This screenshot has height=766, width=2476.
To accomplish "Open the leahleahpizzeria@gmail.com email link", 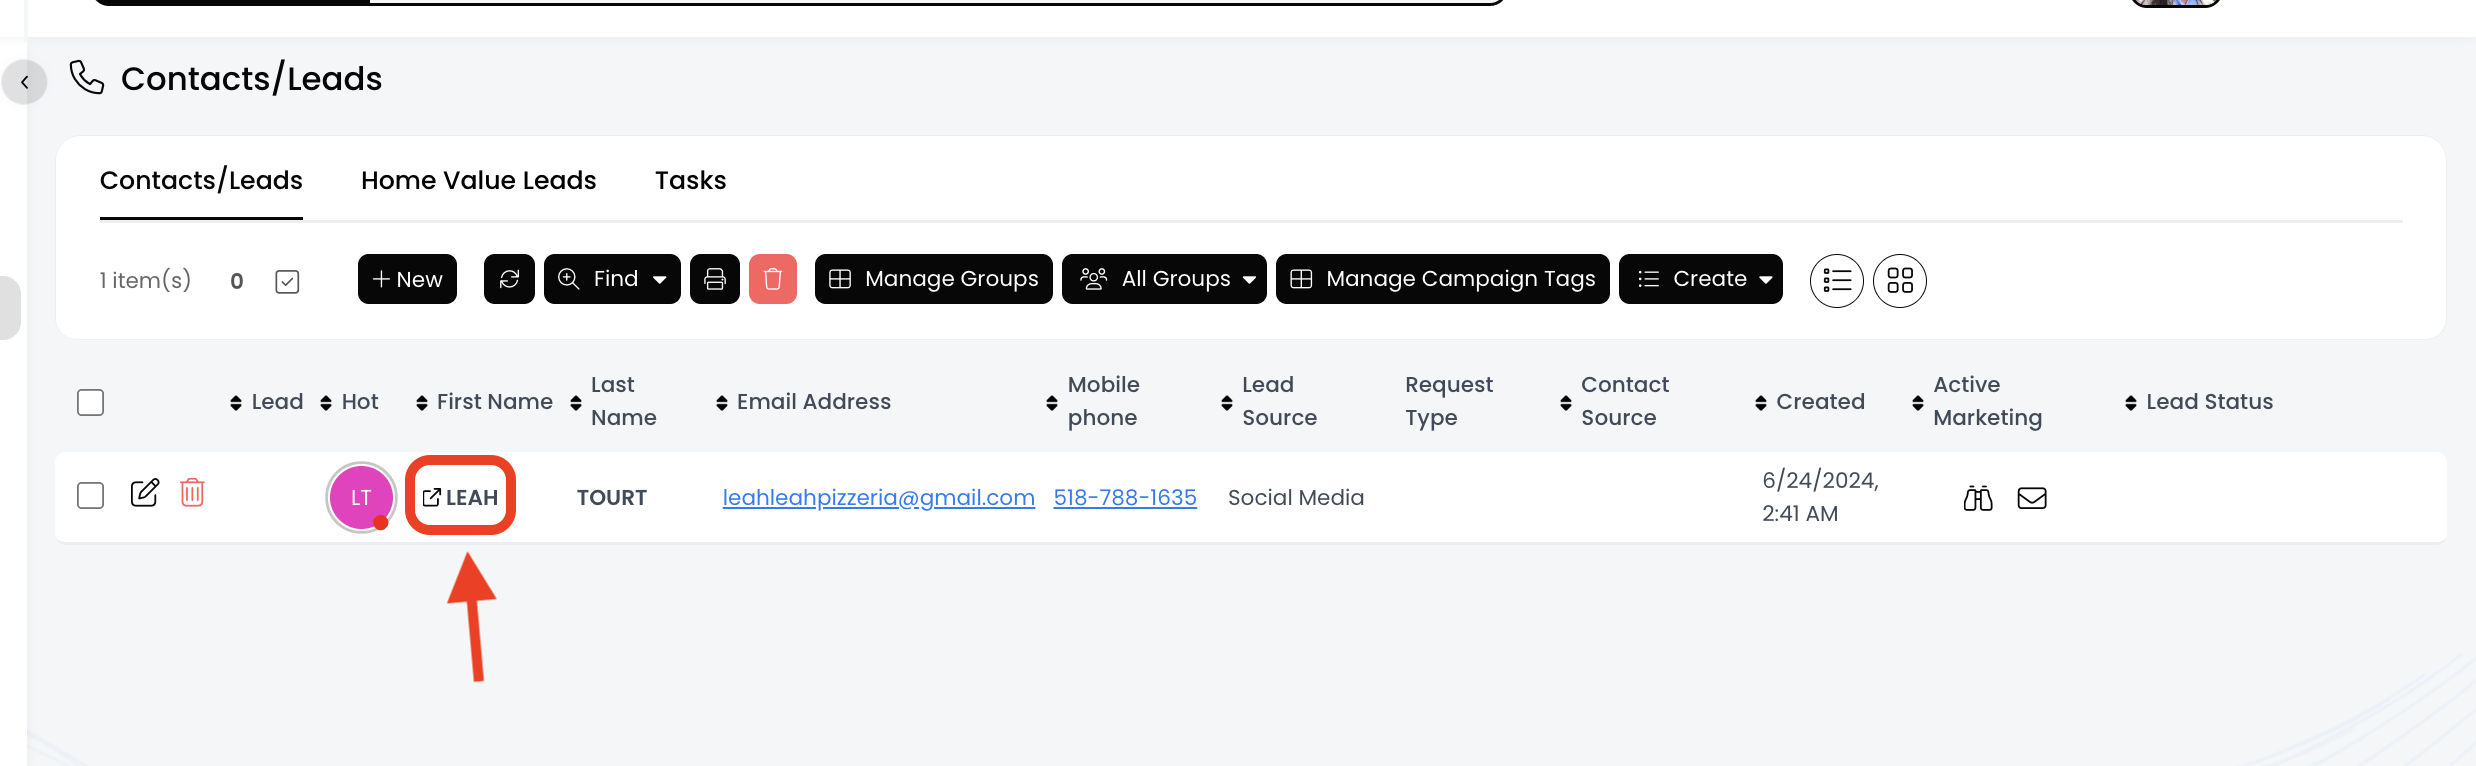I will (878, 498).
